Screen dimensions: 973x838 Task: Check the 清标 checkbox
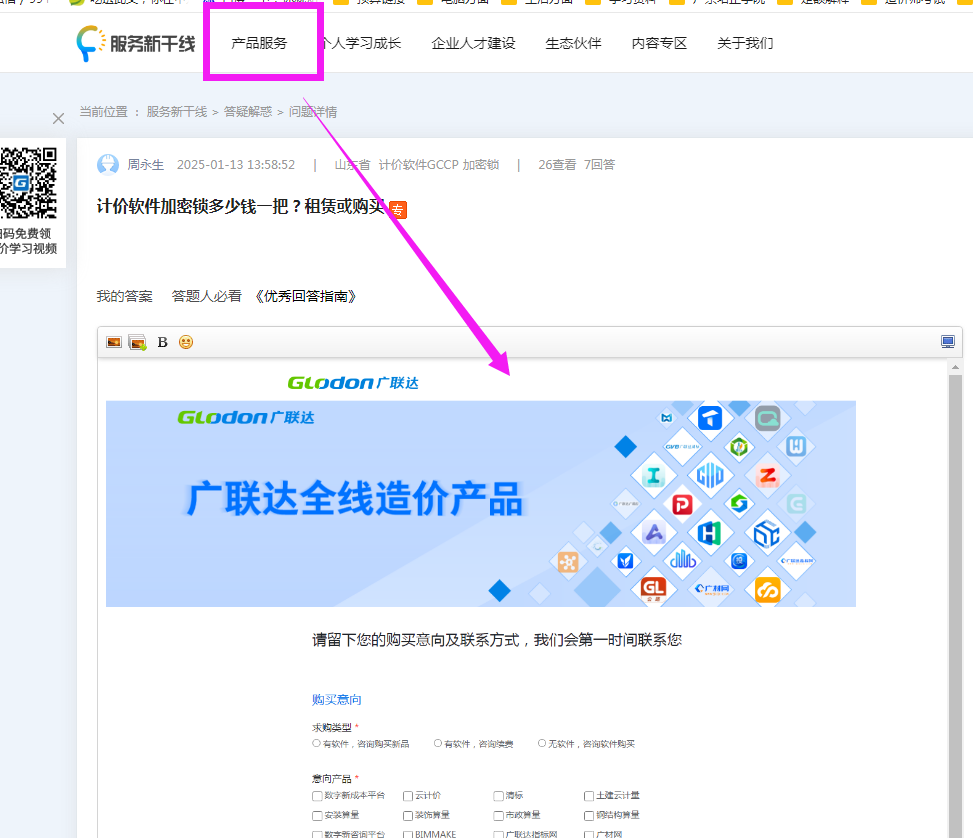(x=498, y=796)
